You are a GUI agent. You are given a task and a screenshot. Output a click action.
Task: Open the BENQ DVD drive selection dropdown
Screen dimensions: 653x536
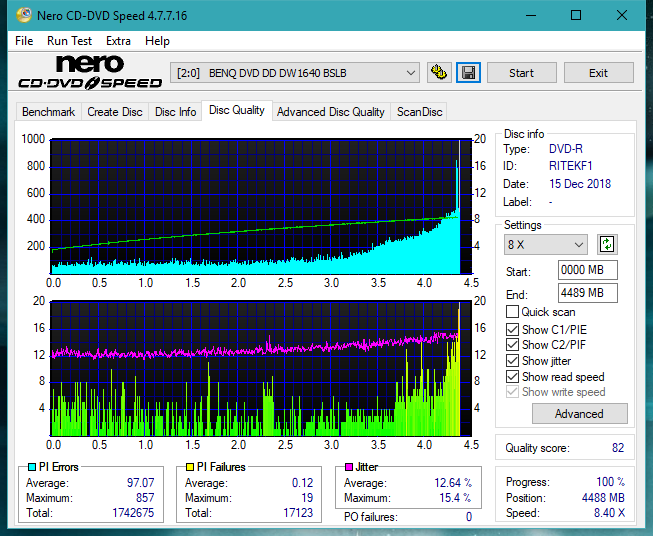click(295, 73)
